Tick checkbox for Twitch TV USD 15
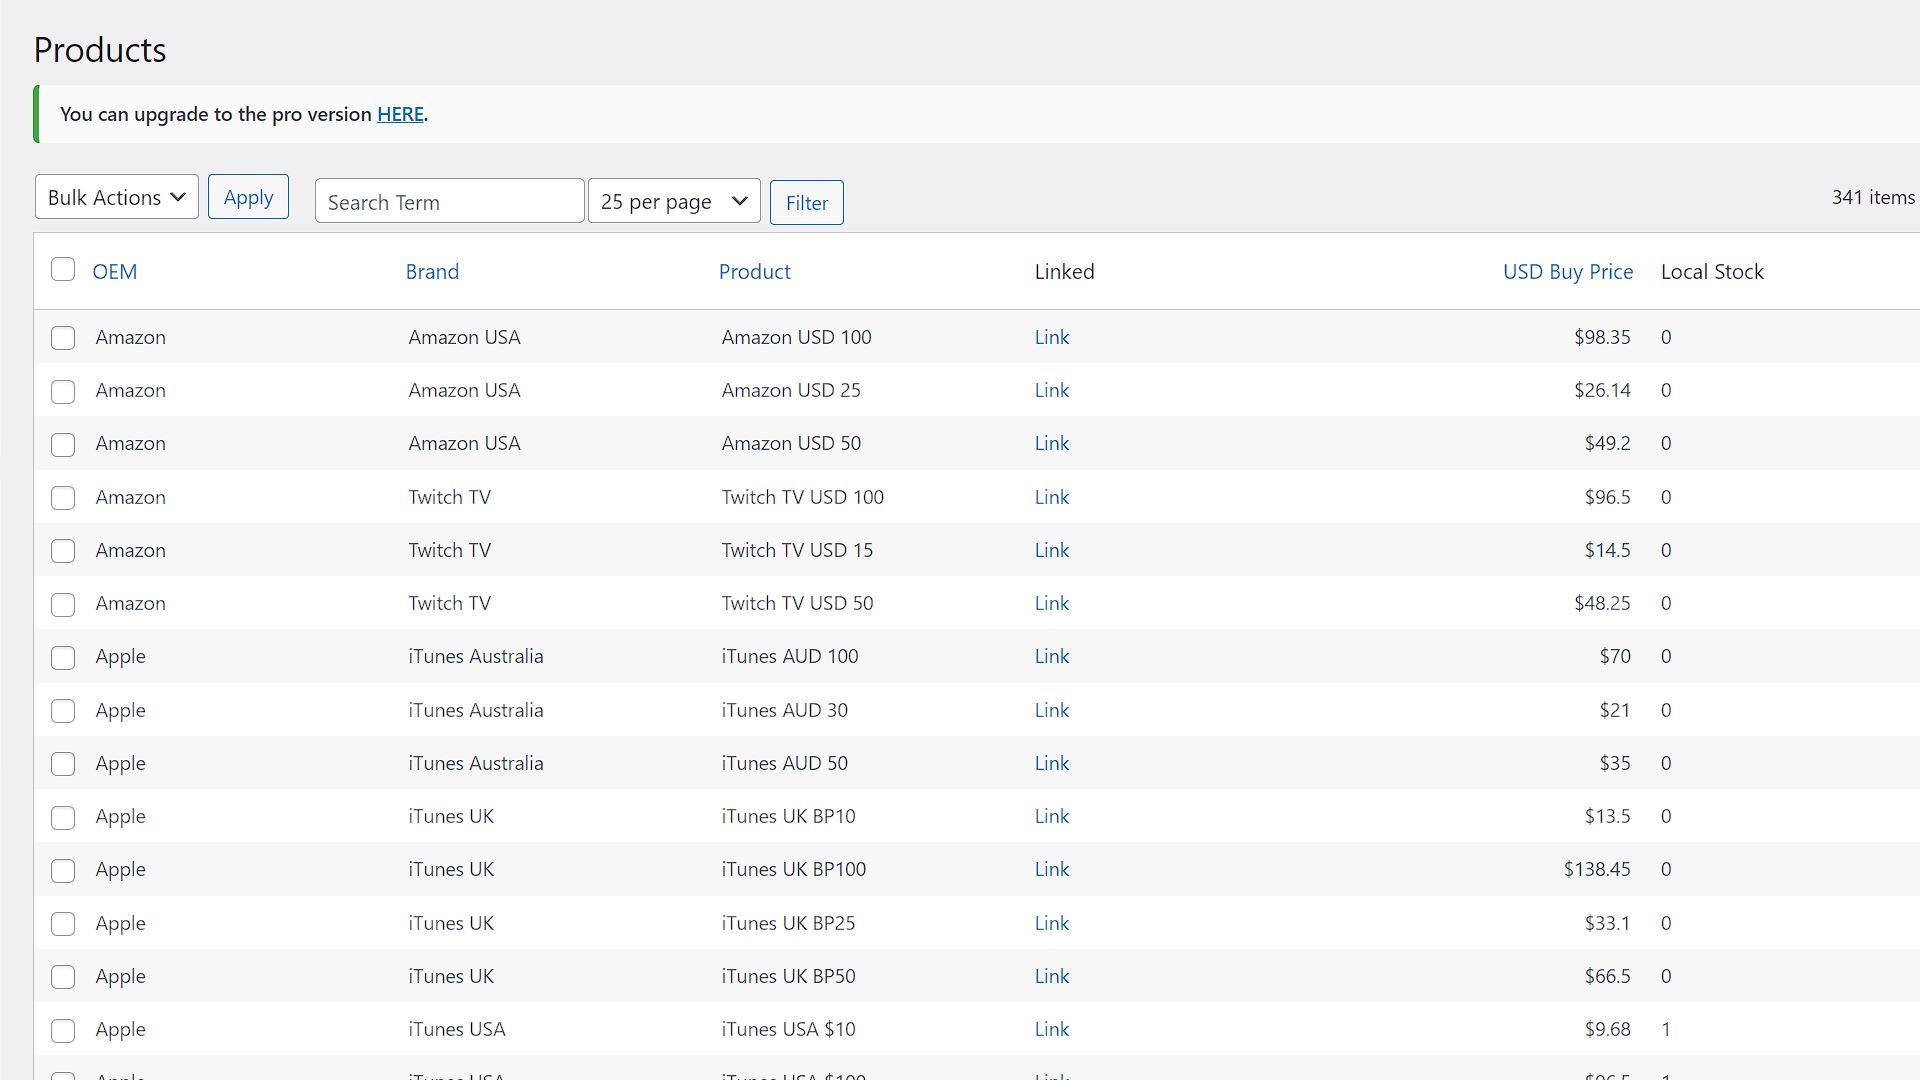 point(63,551)
